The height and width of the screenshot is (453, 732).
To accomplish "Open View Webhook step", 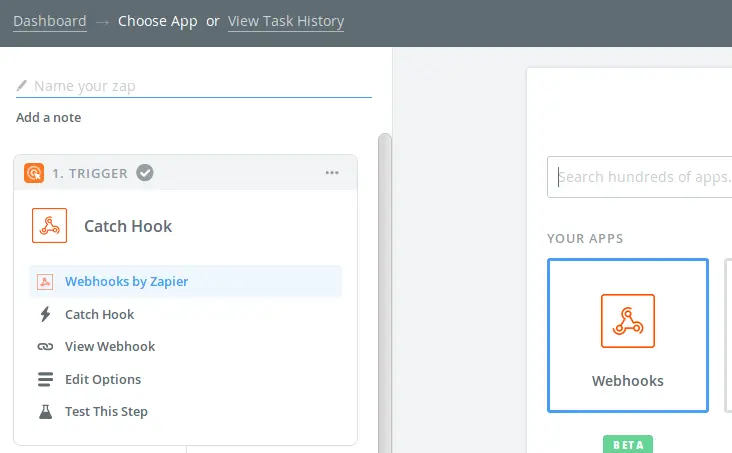I will [x=110, y=347].
